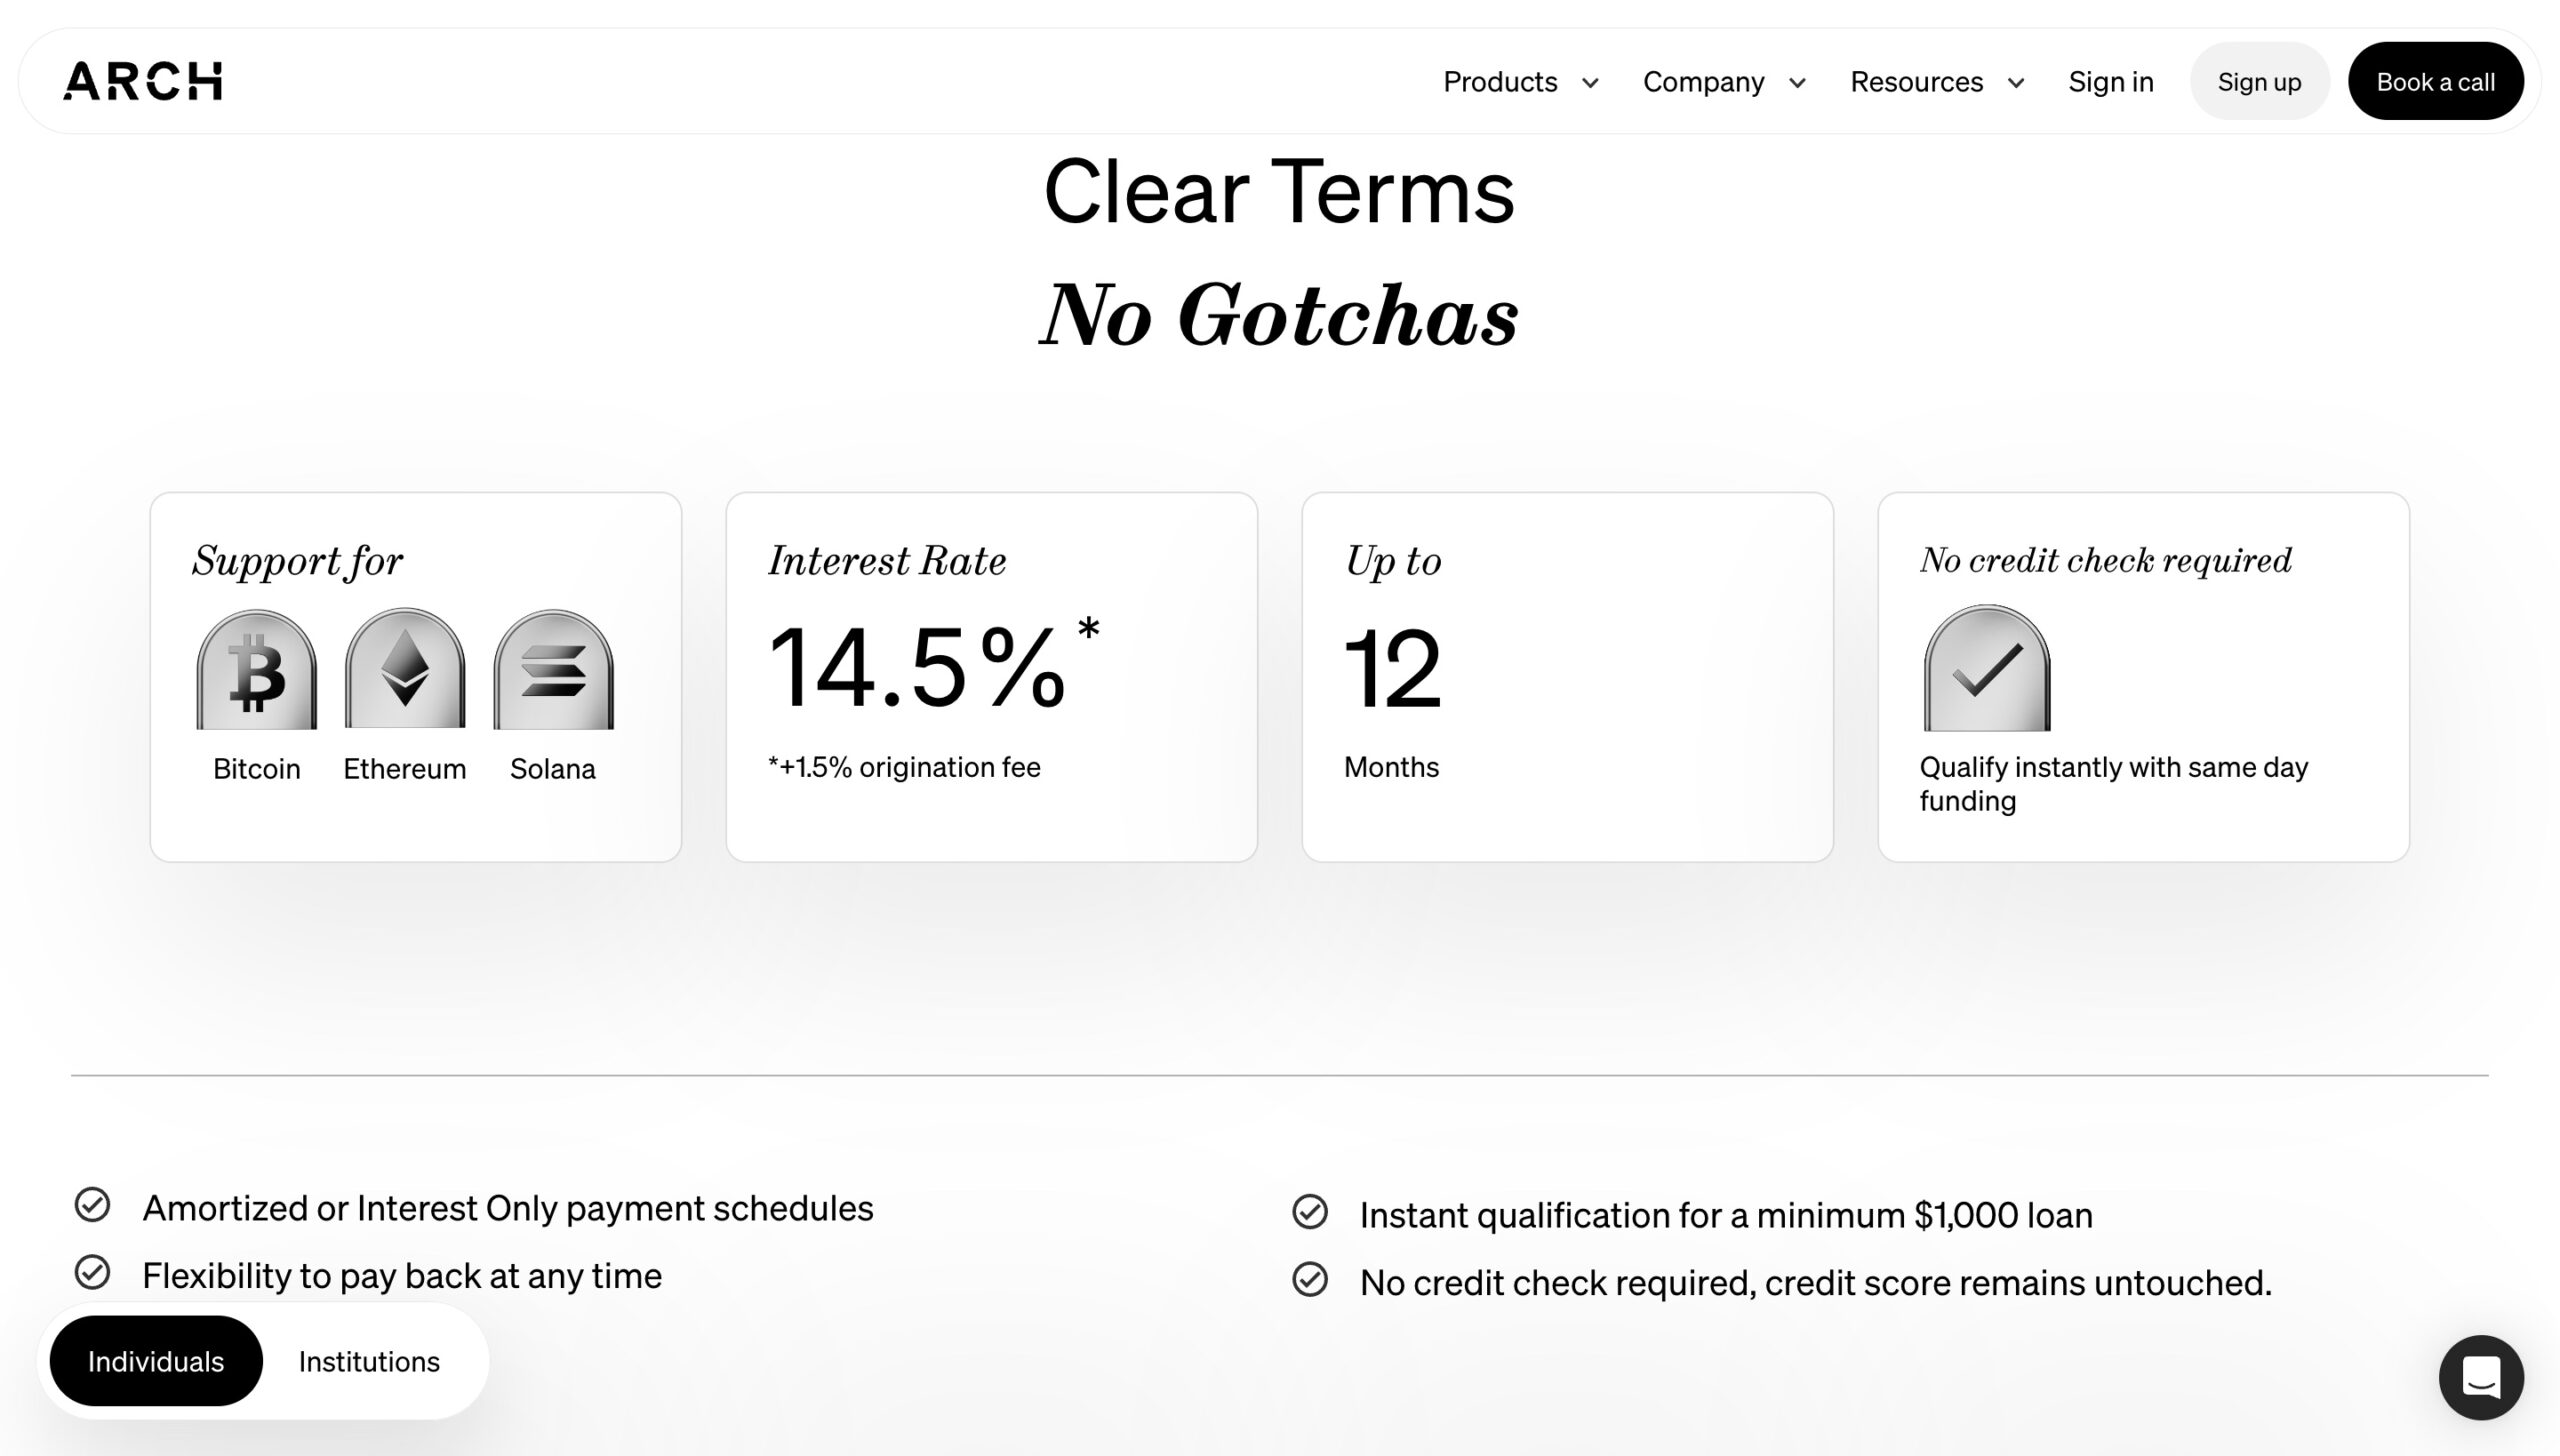Click the Sign up button
This screenshot has height=1456, width=2560.
tap(2259, 81)
